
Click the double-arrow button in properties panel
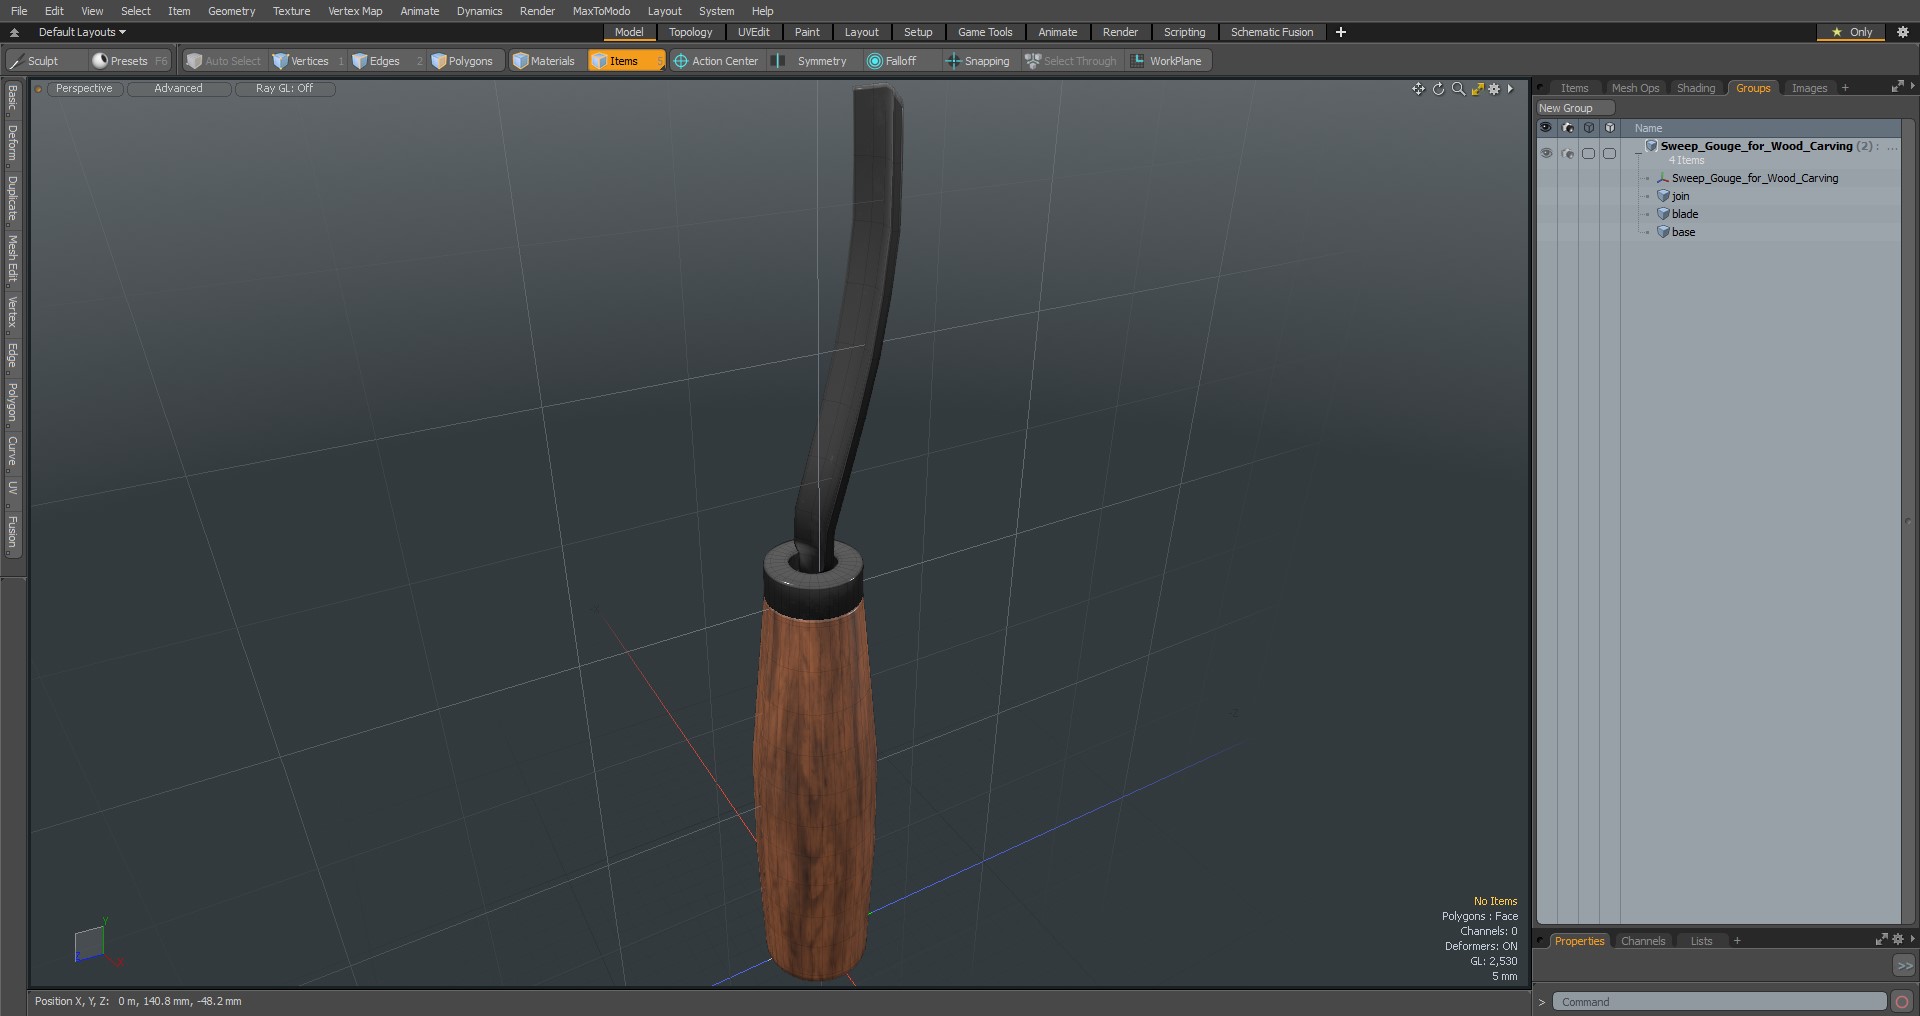1904,966
